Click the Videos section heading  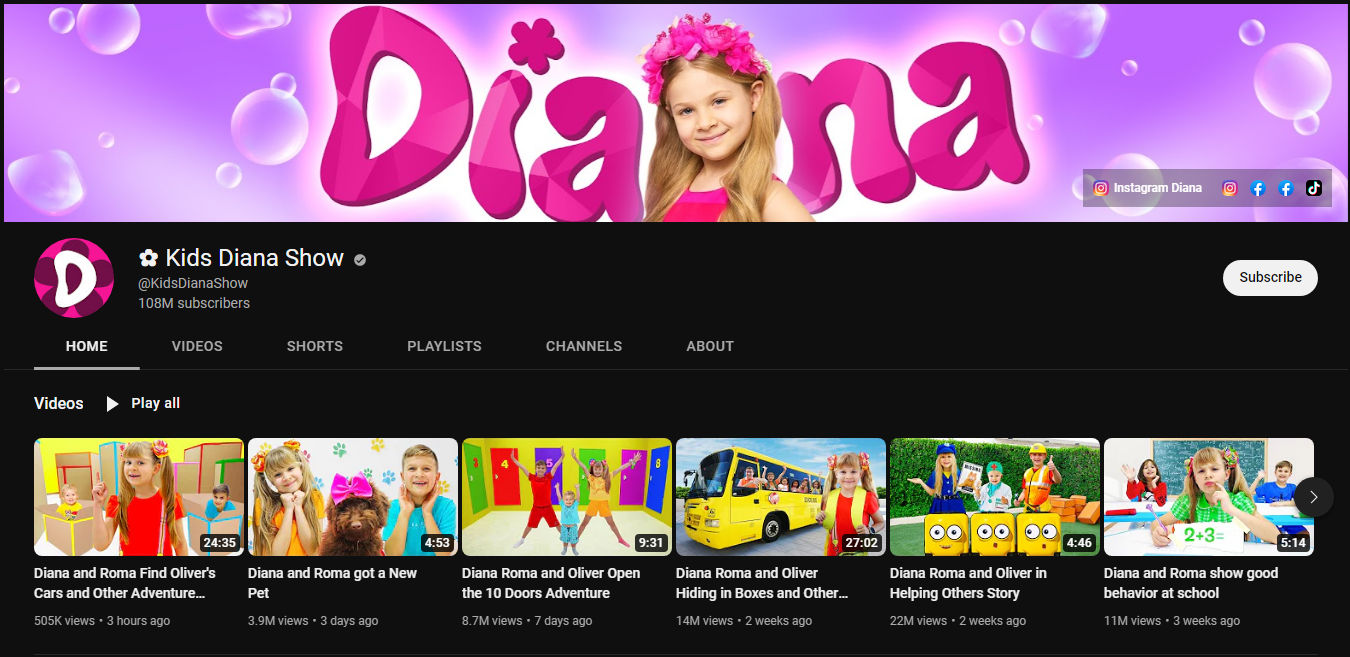(59, 403)
